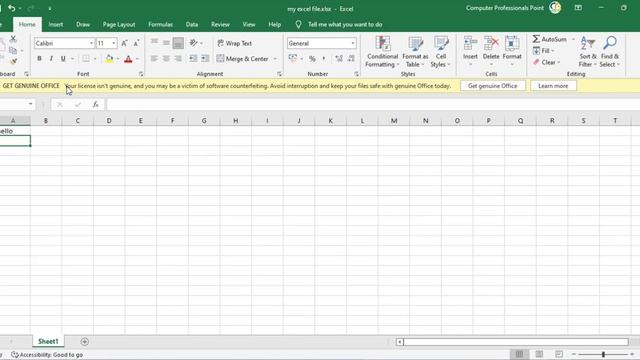Increase font size with the large A icon
The image size is (640, 360).
coord(124,43)
